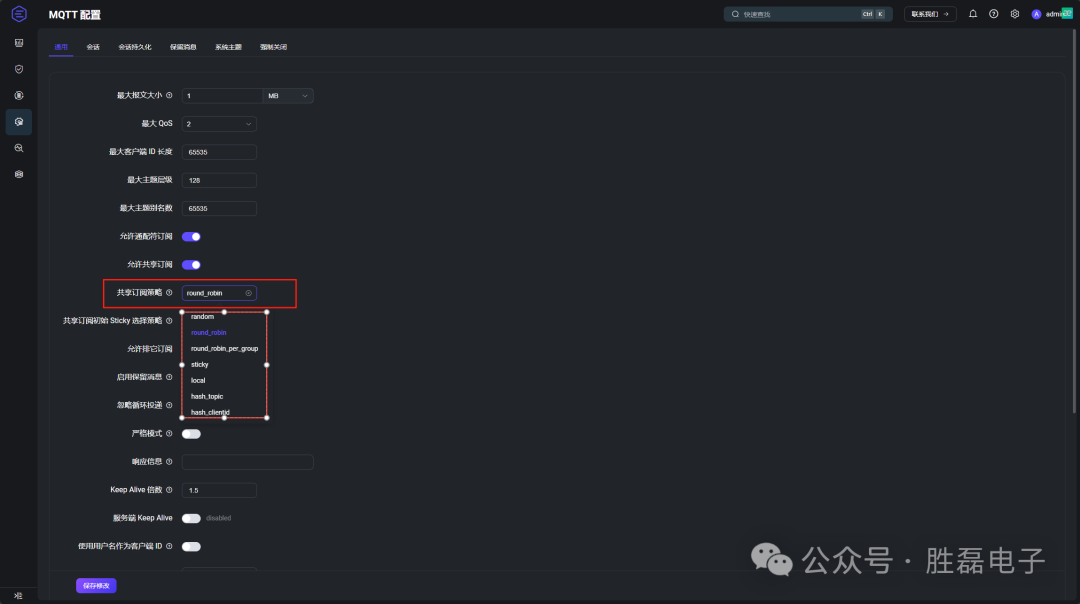Click info icon beside Sticky 选择策略 label
This screenshot has height=604, width=1080.
169,321
